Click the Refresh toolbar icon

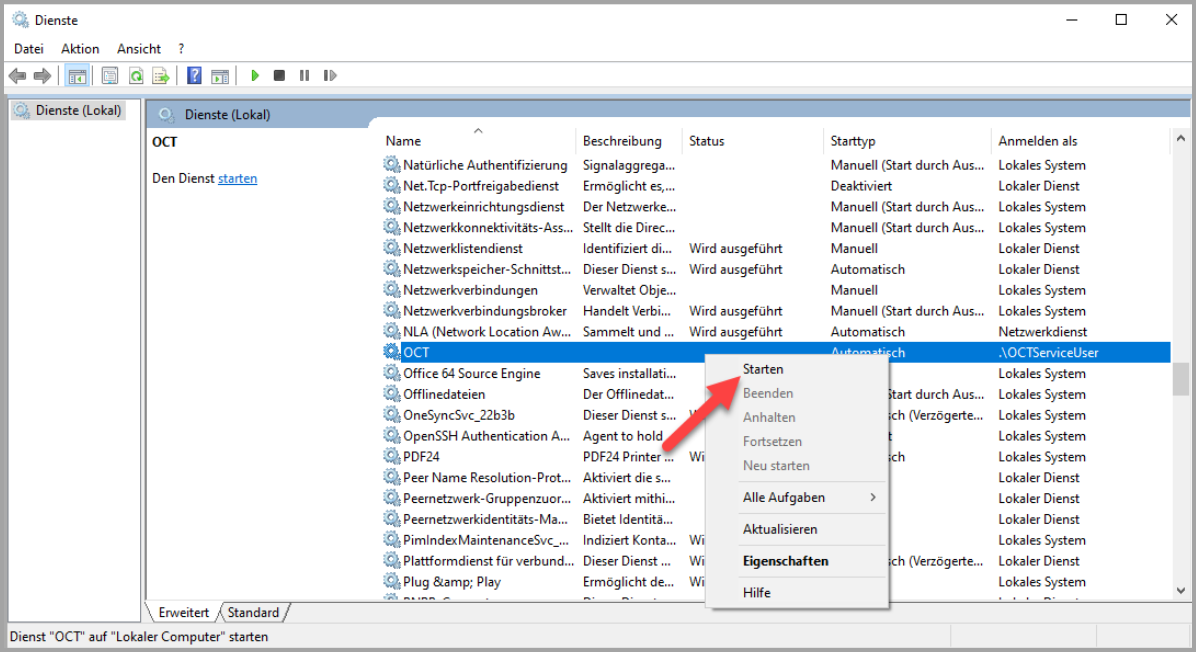pyautogui.click(x=134, y=76)
